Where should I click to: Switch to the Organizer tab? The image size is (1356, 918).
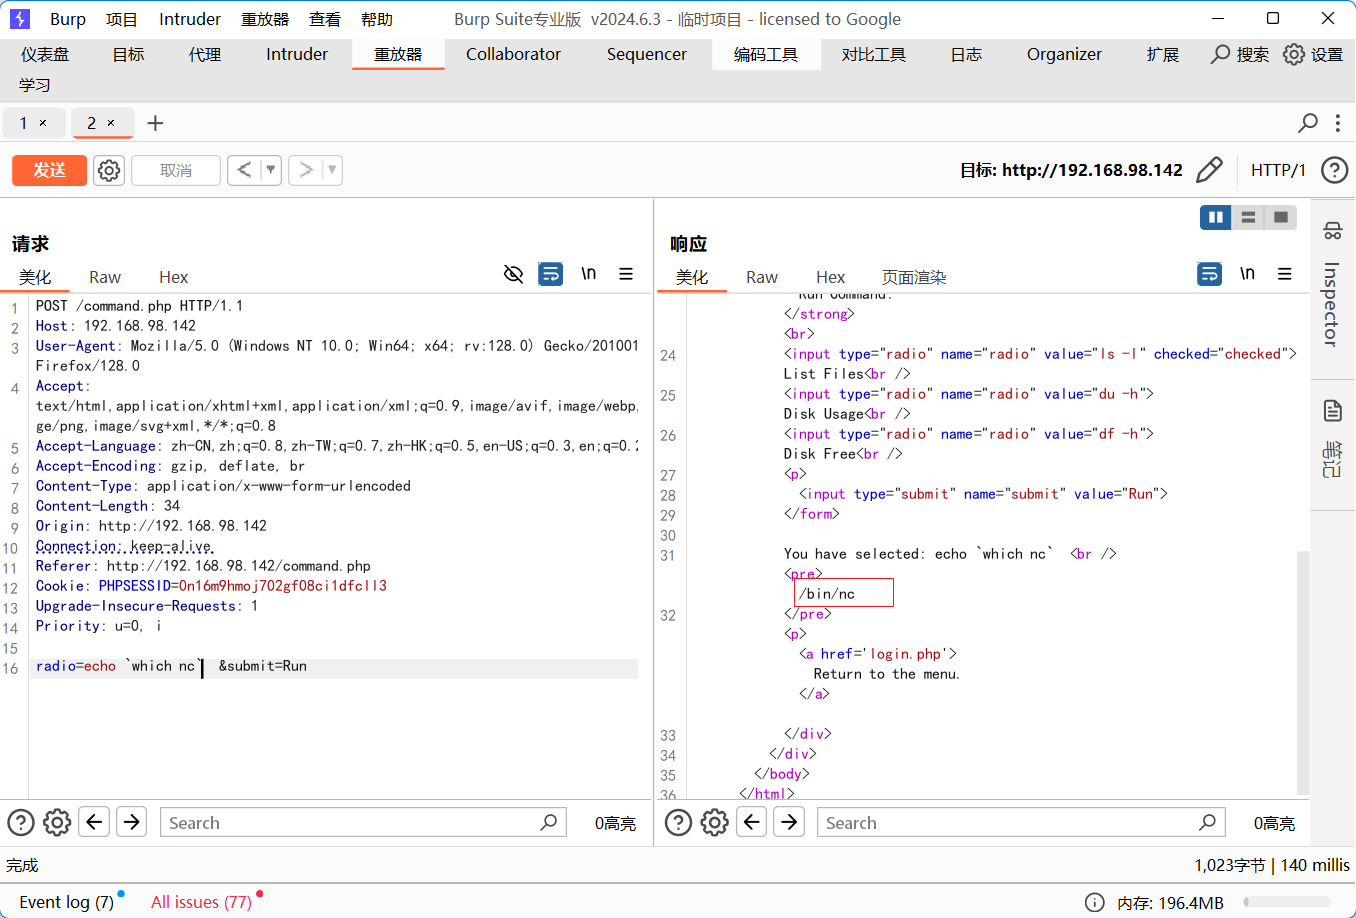tap(1064, 54)
